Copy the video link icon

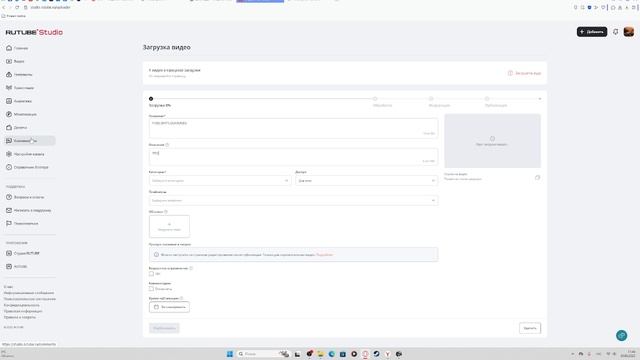coord(538,178)
